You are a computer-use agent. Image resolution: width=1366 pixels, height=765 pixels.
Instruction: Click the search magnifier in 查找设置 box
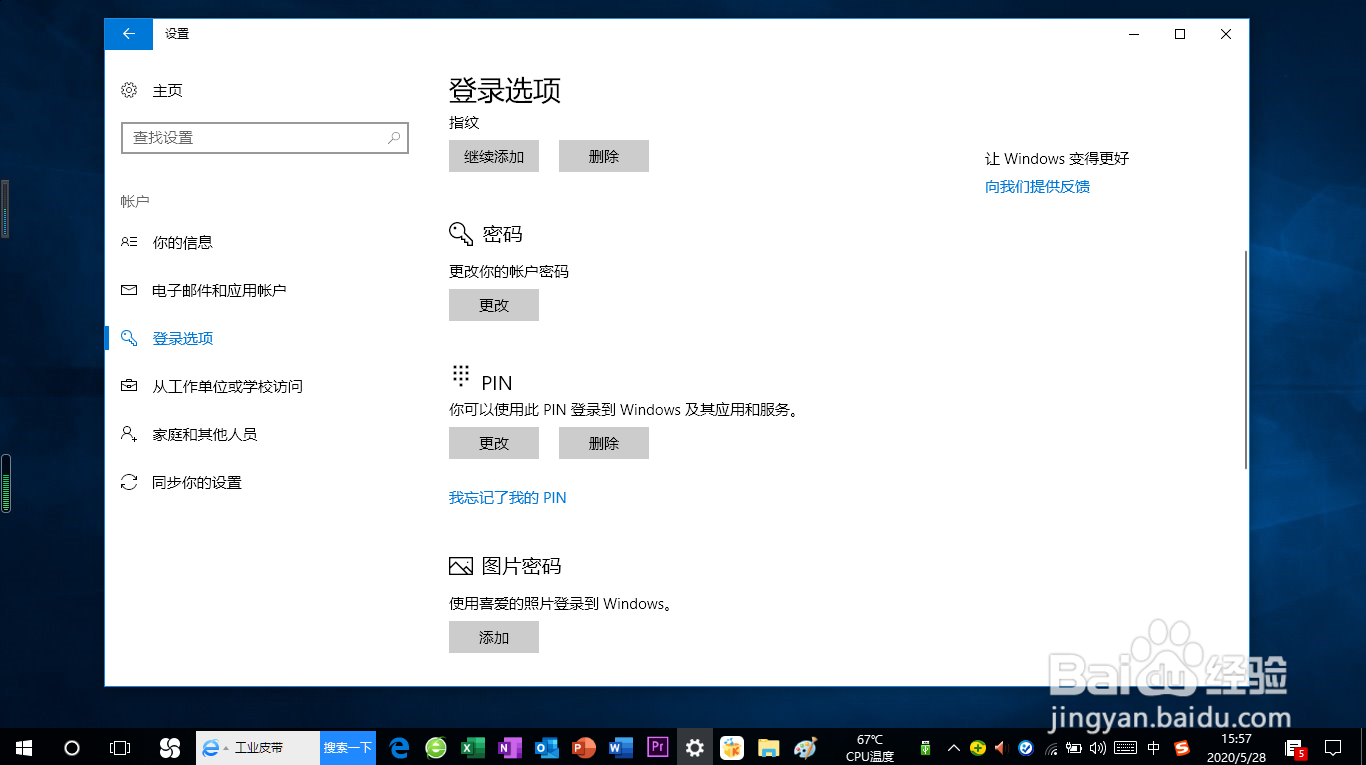click(395, 138)
